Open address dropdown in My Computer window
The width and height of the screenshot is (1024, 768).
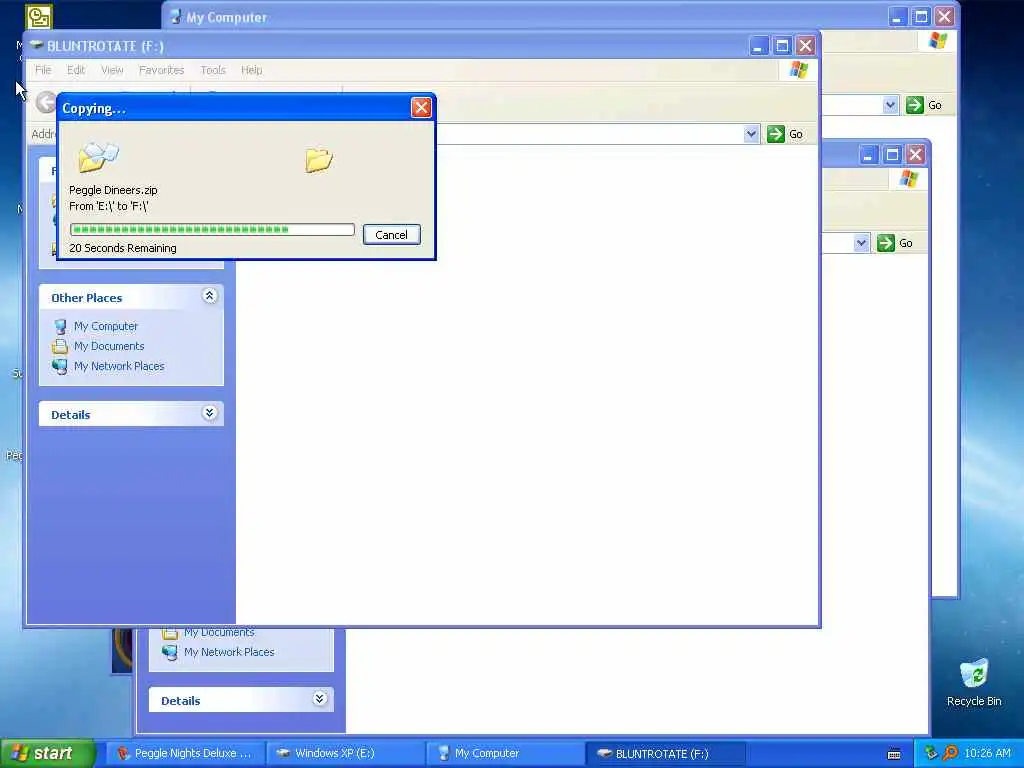click(x=890, y=105)
